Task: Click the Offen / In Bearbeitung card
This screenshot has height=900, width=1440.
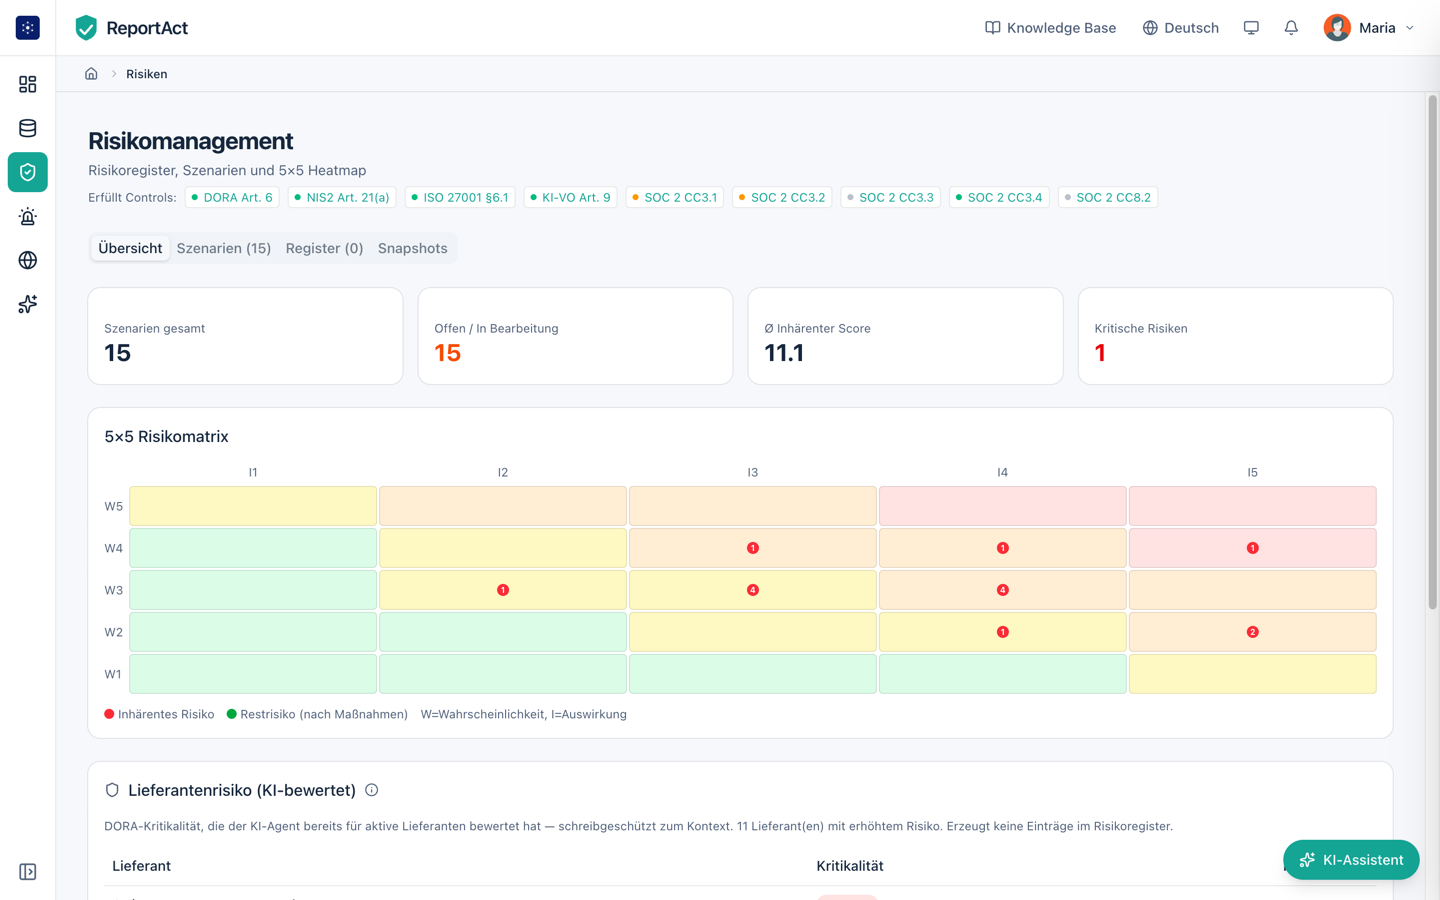Action: coord(575,336)
